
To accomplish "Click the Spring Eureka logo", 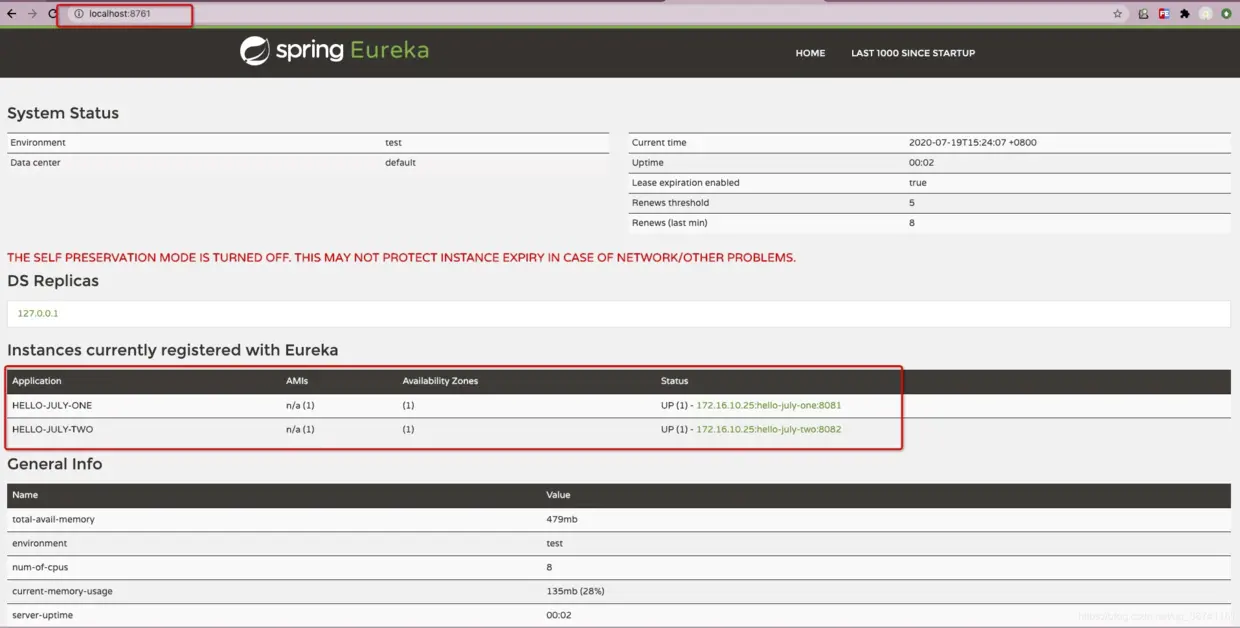I will 334,50.
